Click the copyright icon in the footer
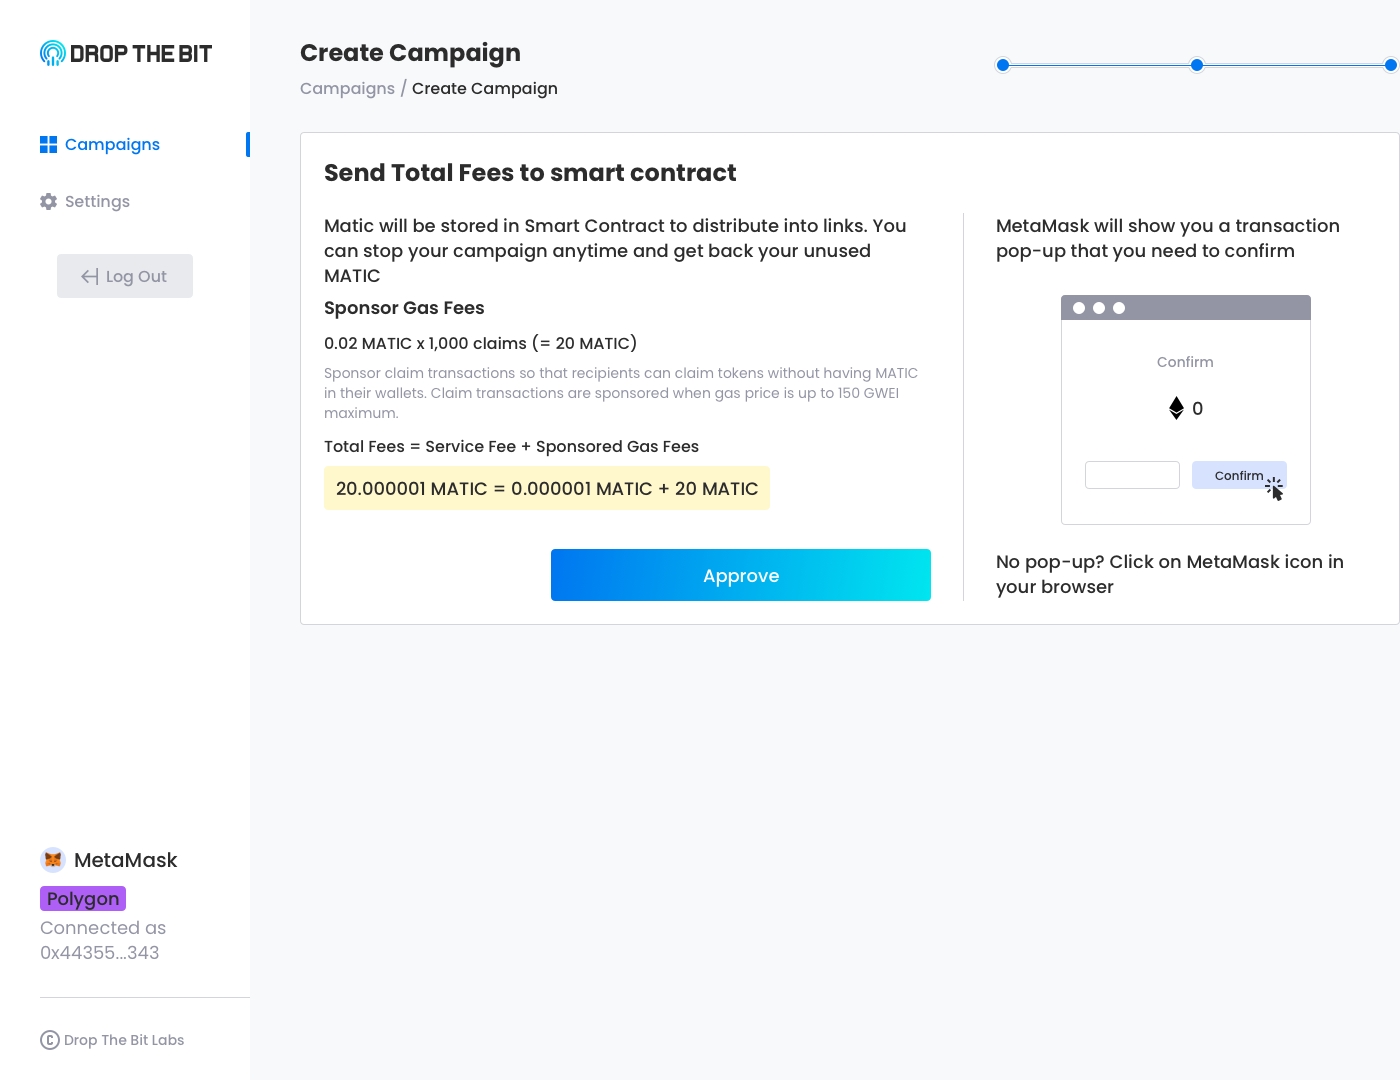Viewport: 1400px width, 1080px height. click(x=50, y=1040)
